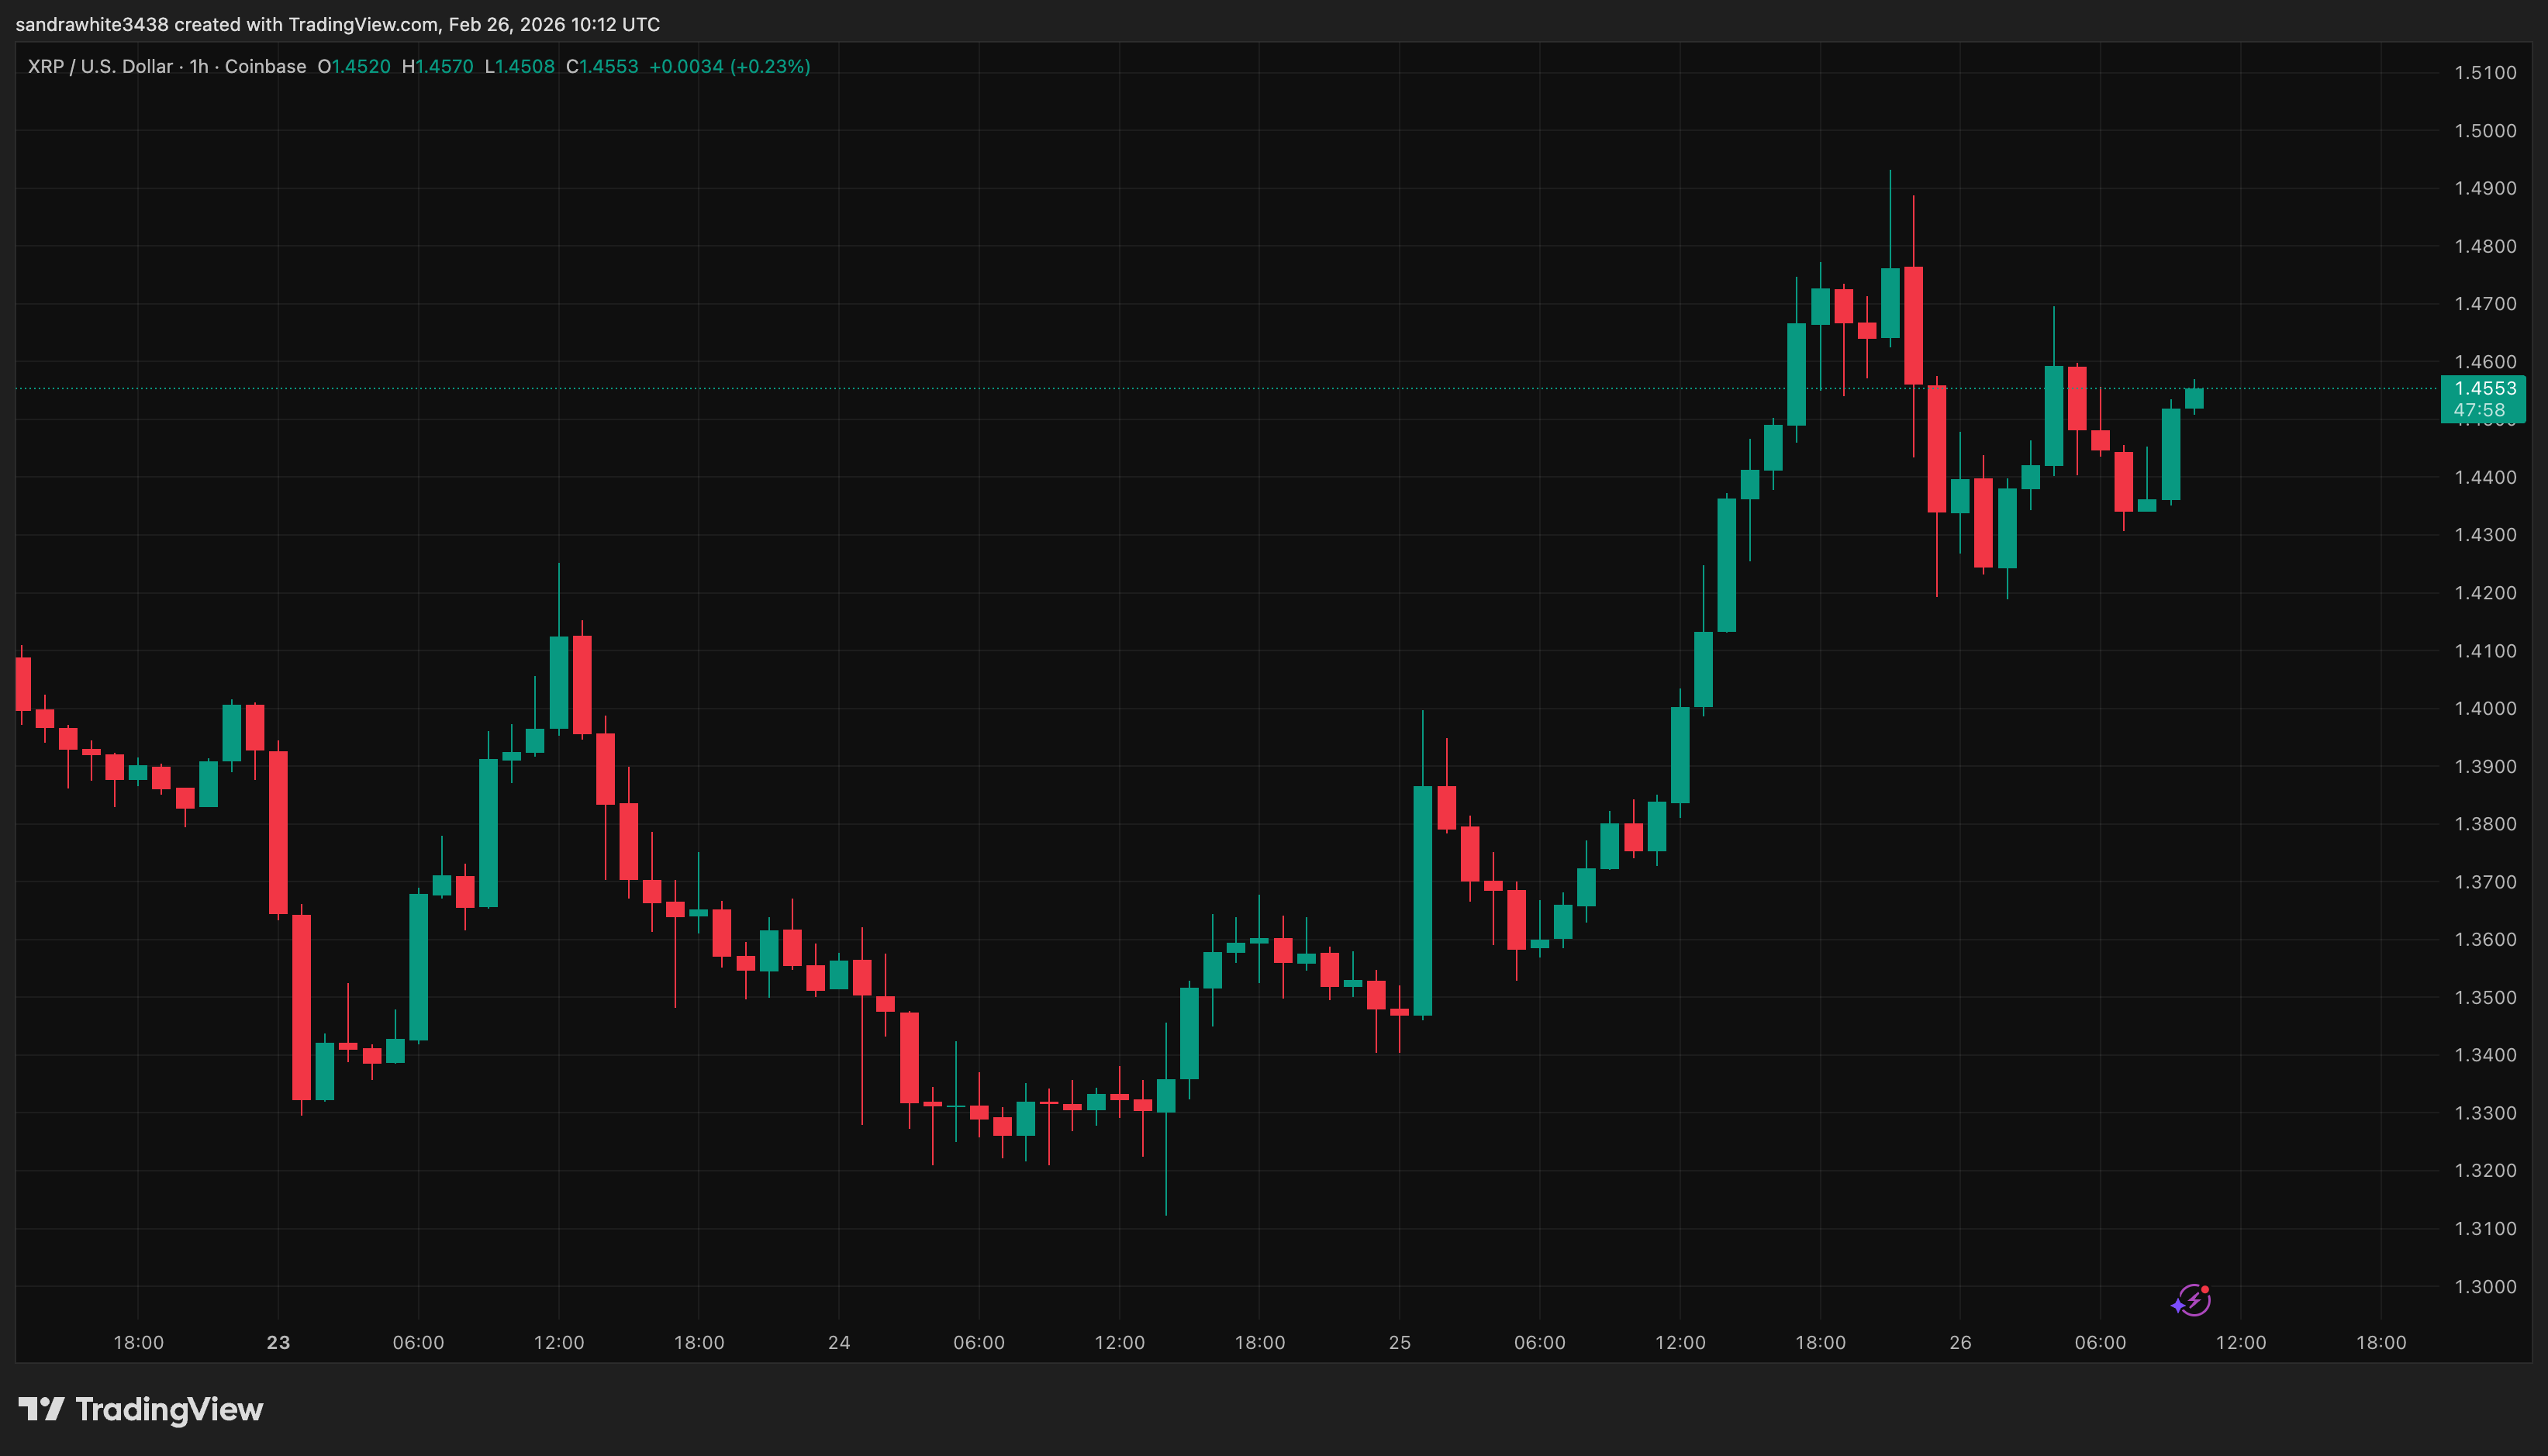Open the 1h timeframe selector
The height and width of the screenshot is (1456, 2548).
[196, 66]
